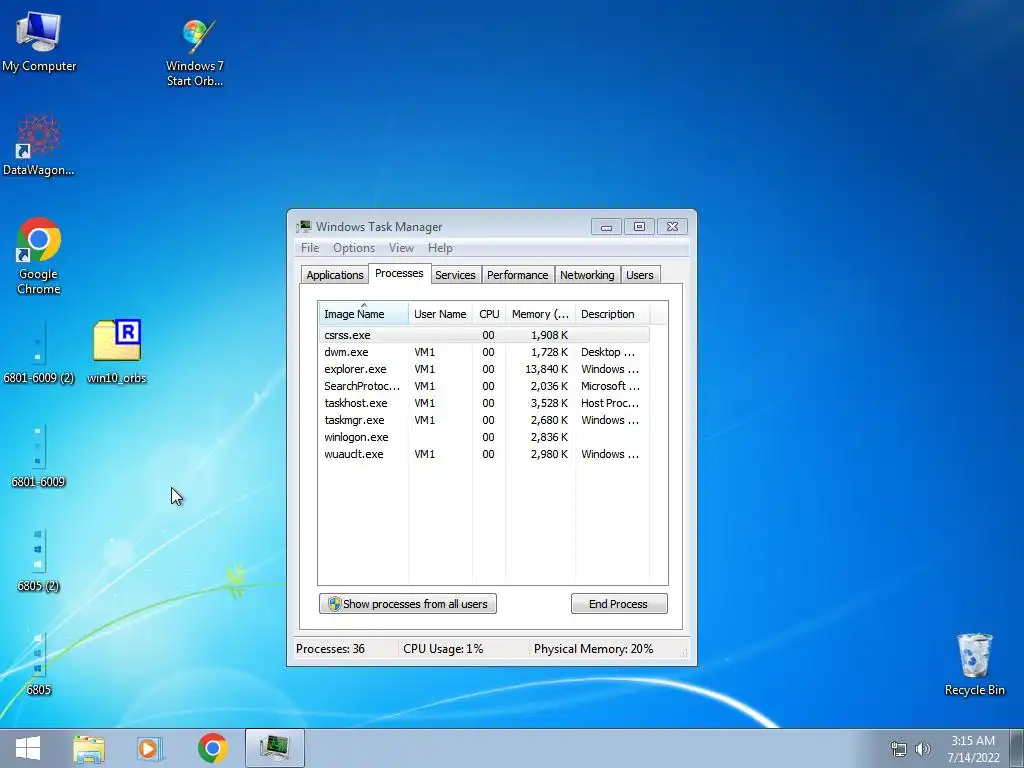
Task: Select Google Chrome desktop shortcut
Action: [x=39, y=256]
